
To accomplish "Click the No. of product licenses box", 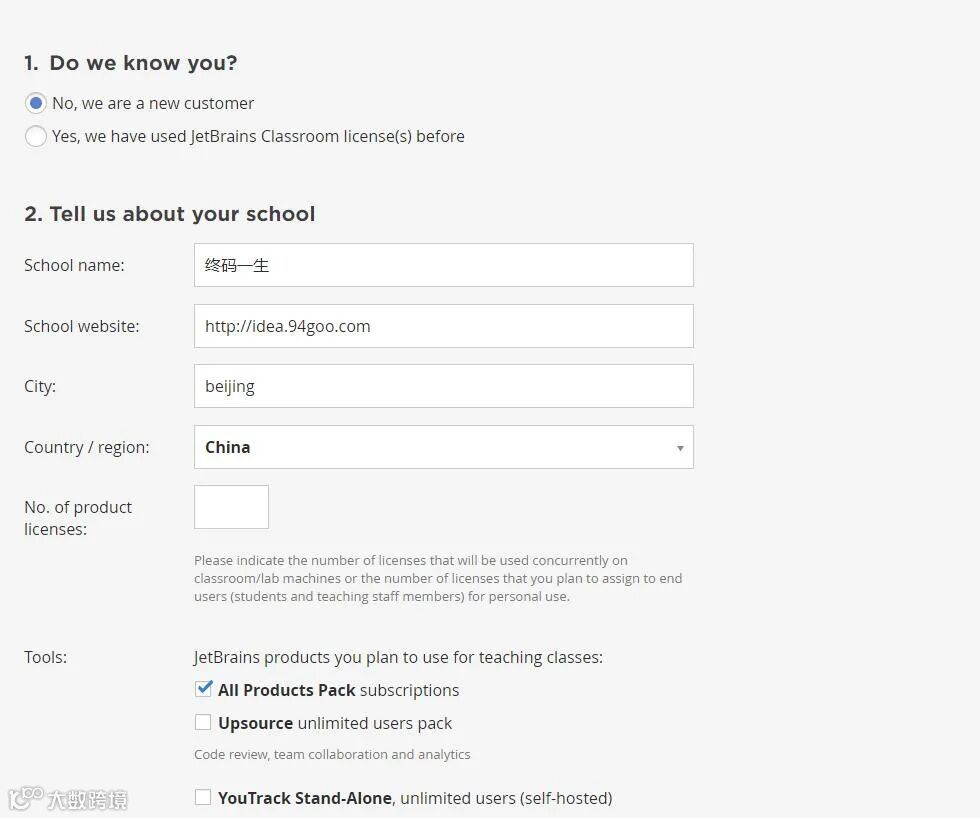I will coord(231,507).
